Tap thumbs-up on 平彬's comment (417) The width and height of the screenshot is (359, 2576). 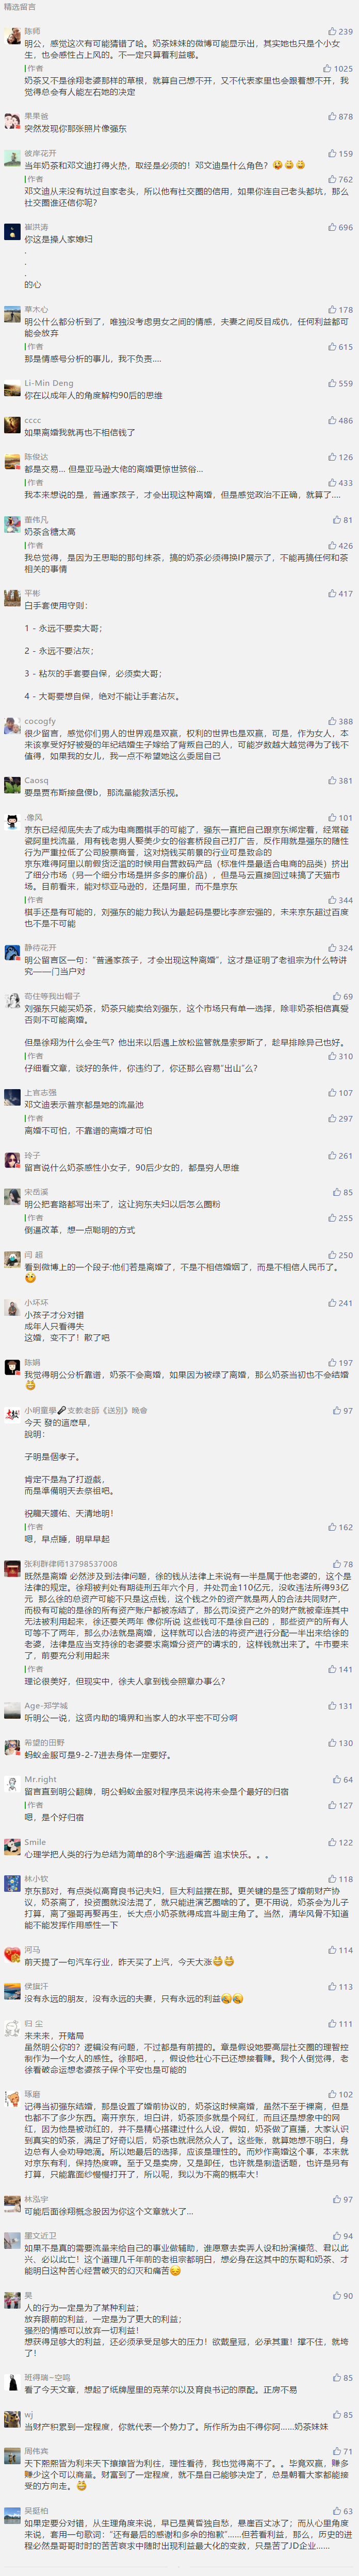(340, 593)
